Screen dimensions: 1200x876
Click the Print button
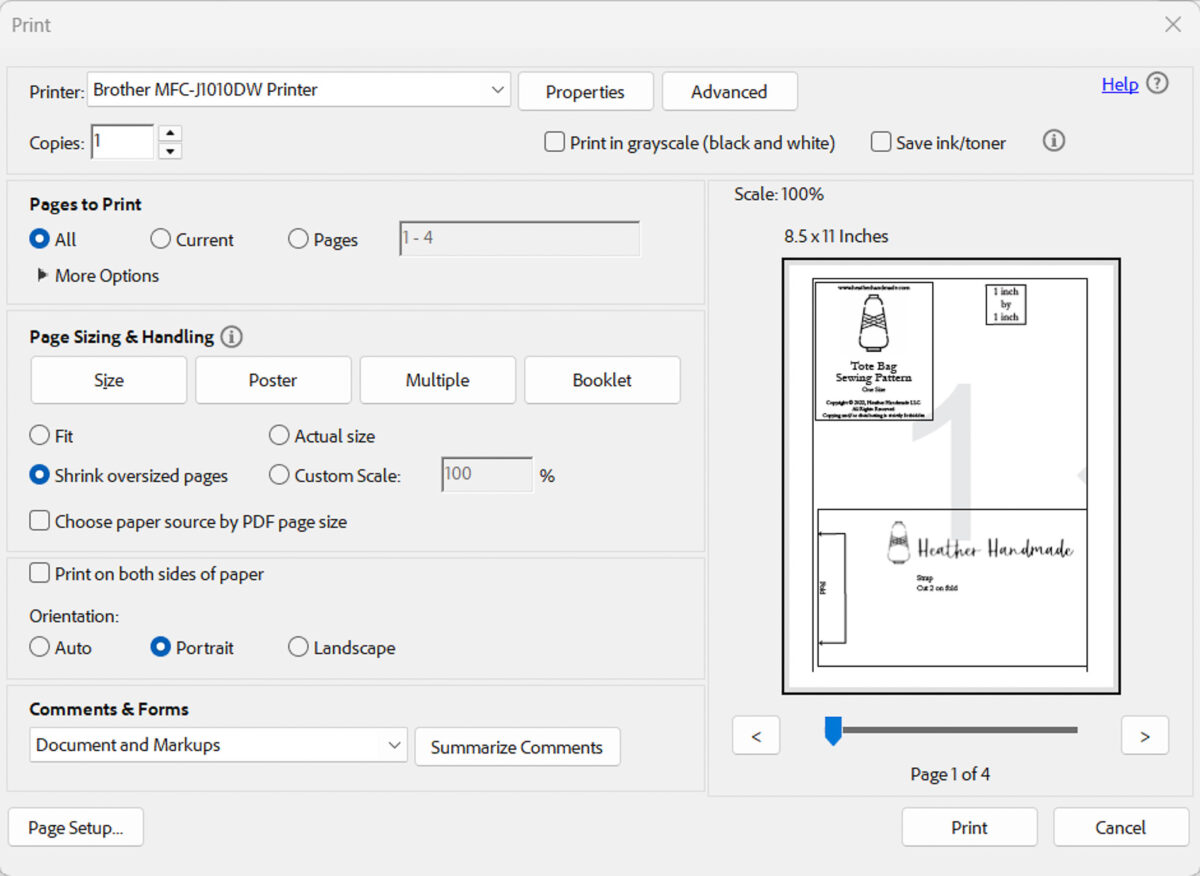coord(969,827)
